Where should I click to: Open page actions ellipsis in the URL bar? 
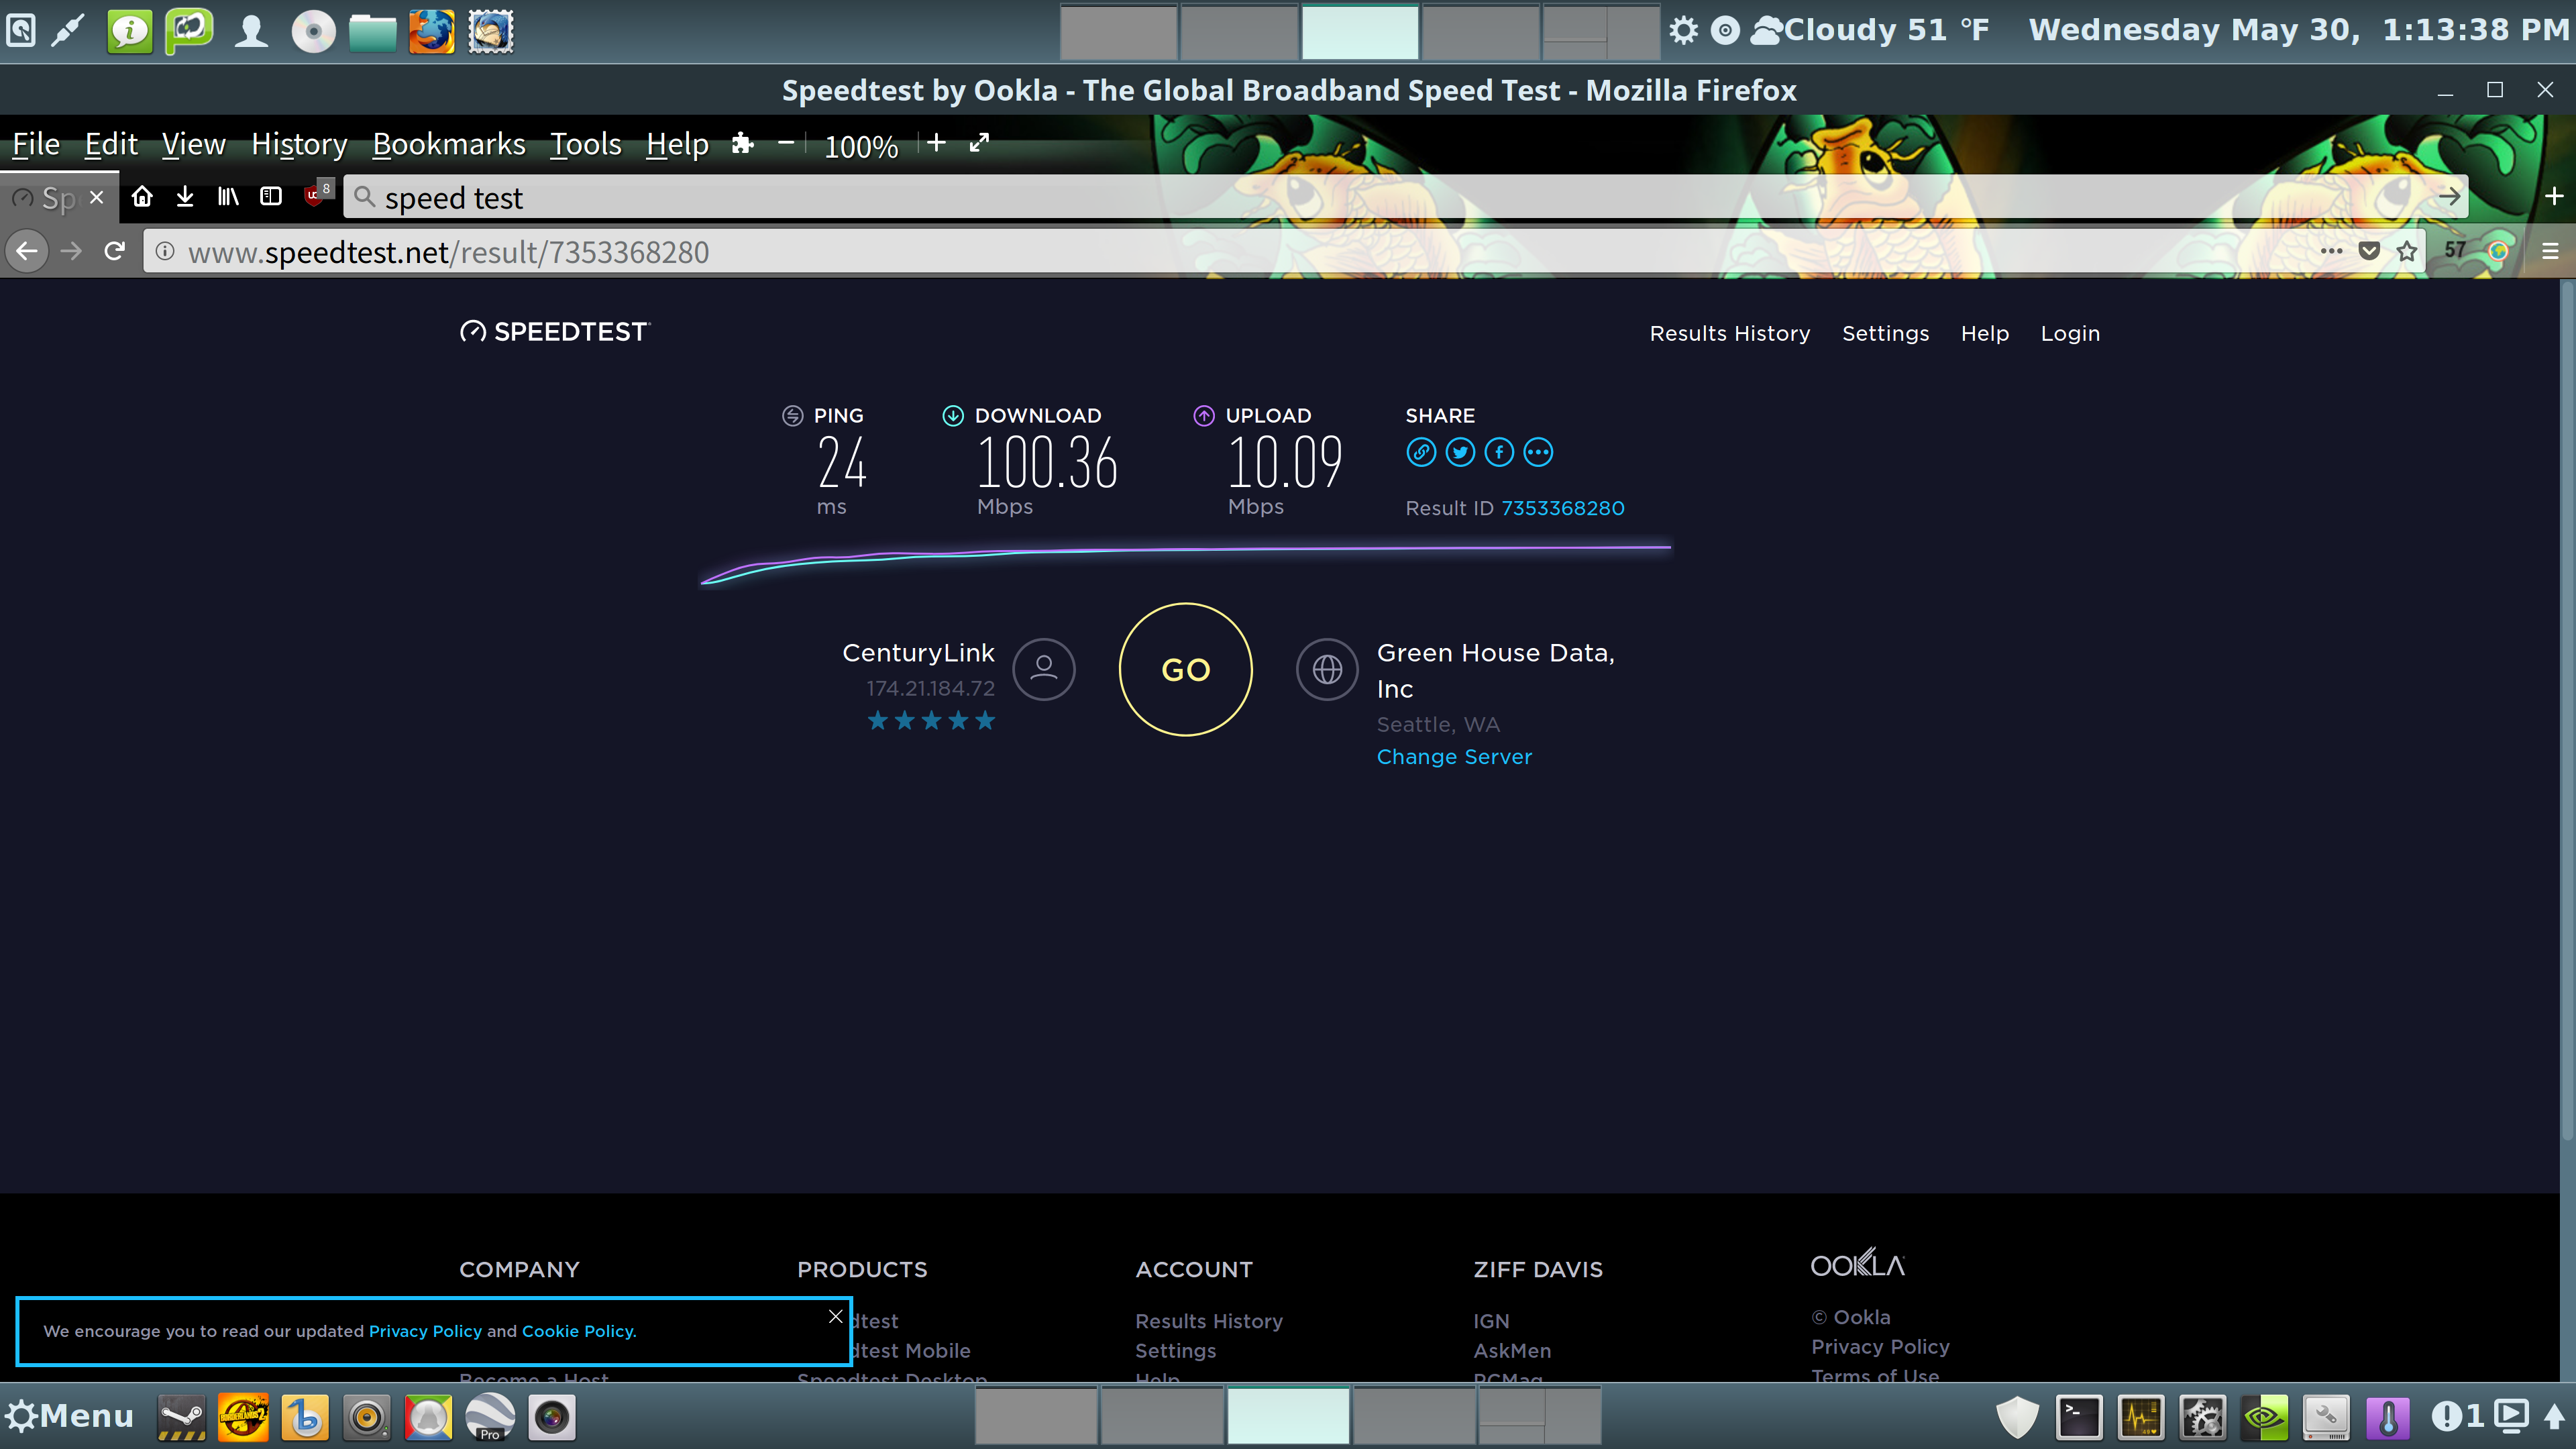point(2331,251)
